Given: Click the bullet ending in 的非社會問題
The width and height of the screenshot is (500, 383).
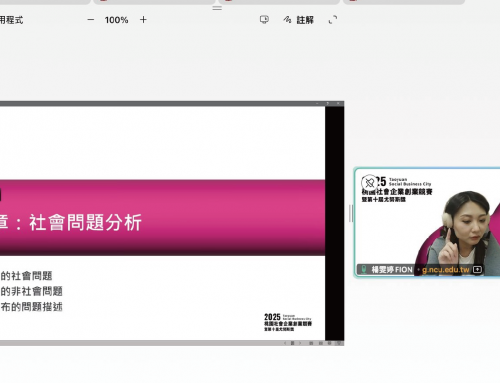Looking at the screenshot, I should point(31,291).
